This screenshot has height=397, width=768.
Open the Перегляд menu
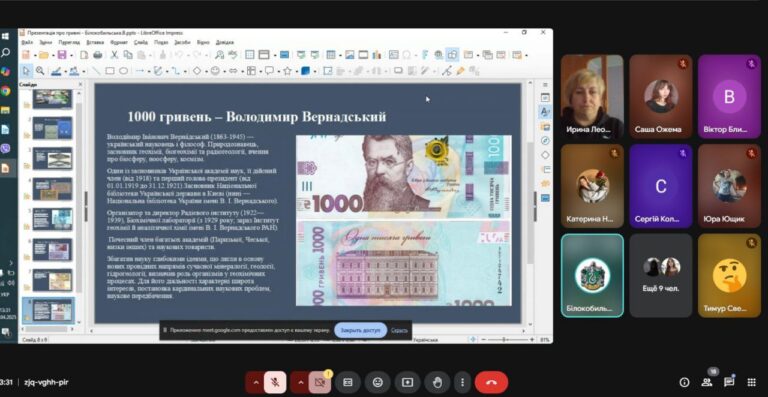[69, 43]
